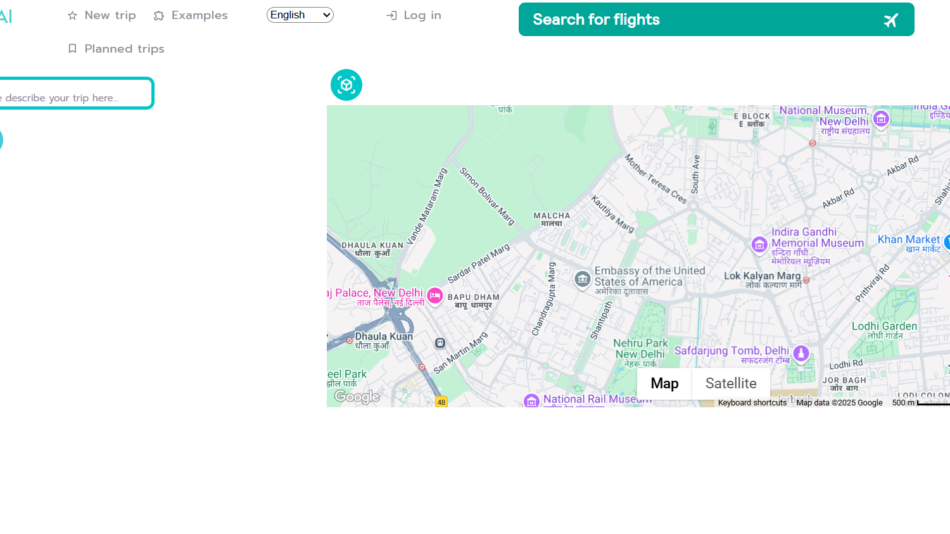Image resolution: width=950 pixels, height=534 pixels.
Task: Click the Google logo on the map
Action: click(357, 397)
